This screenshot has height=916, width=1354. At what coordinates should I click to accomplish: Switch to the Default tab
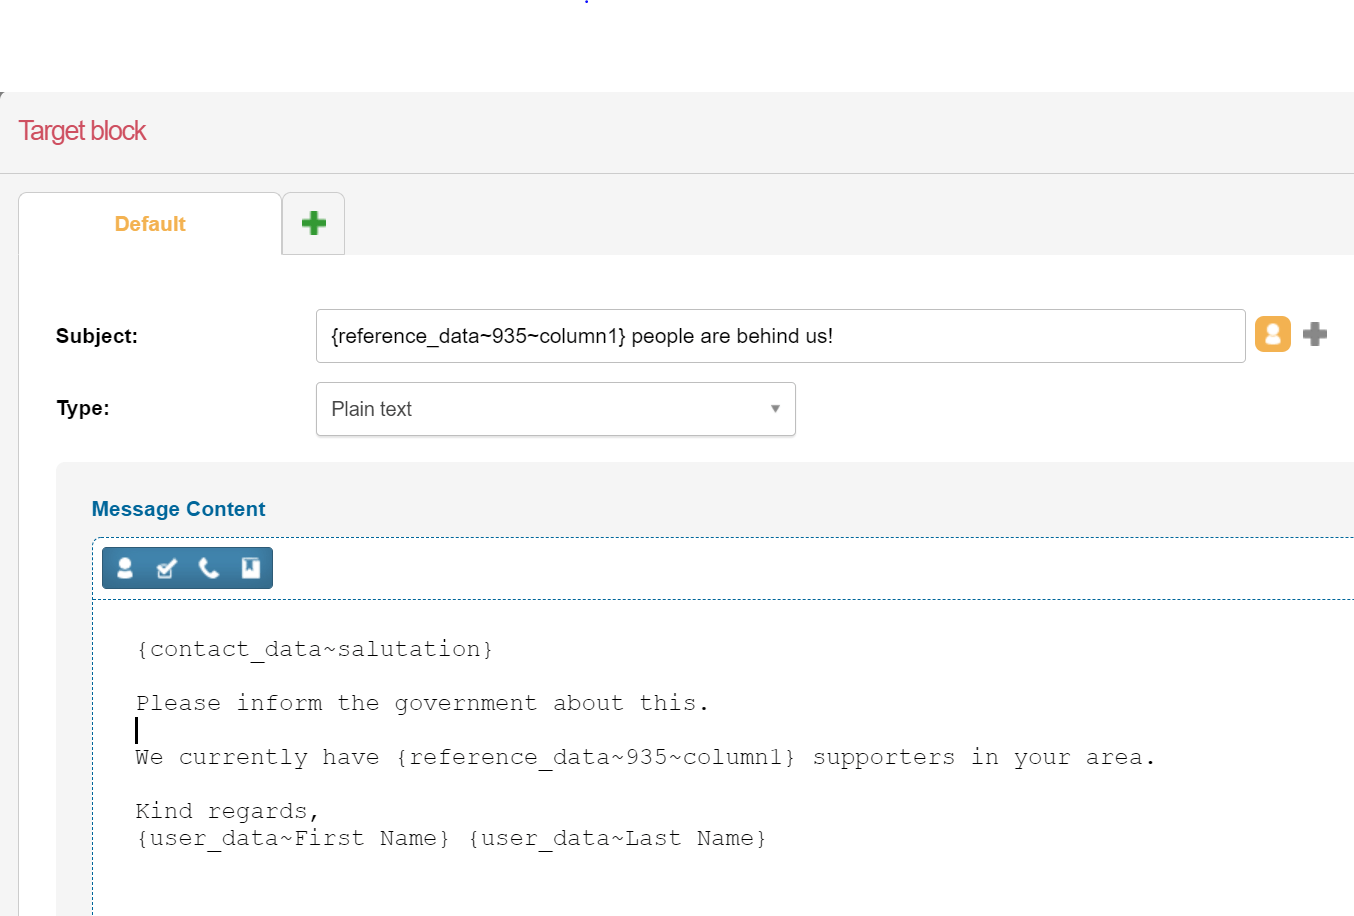click(150, 224)
